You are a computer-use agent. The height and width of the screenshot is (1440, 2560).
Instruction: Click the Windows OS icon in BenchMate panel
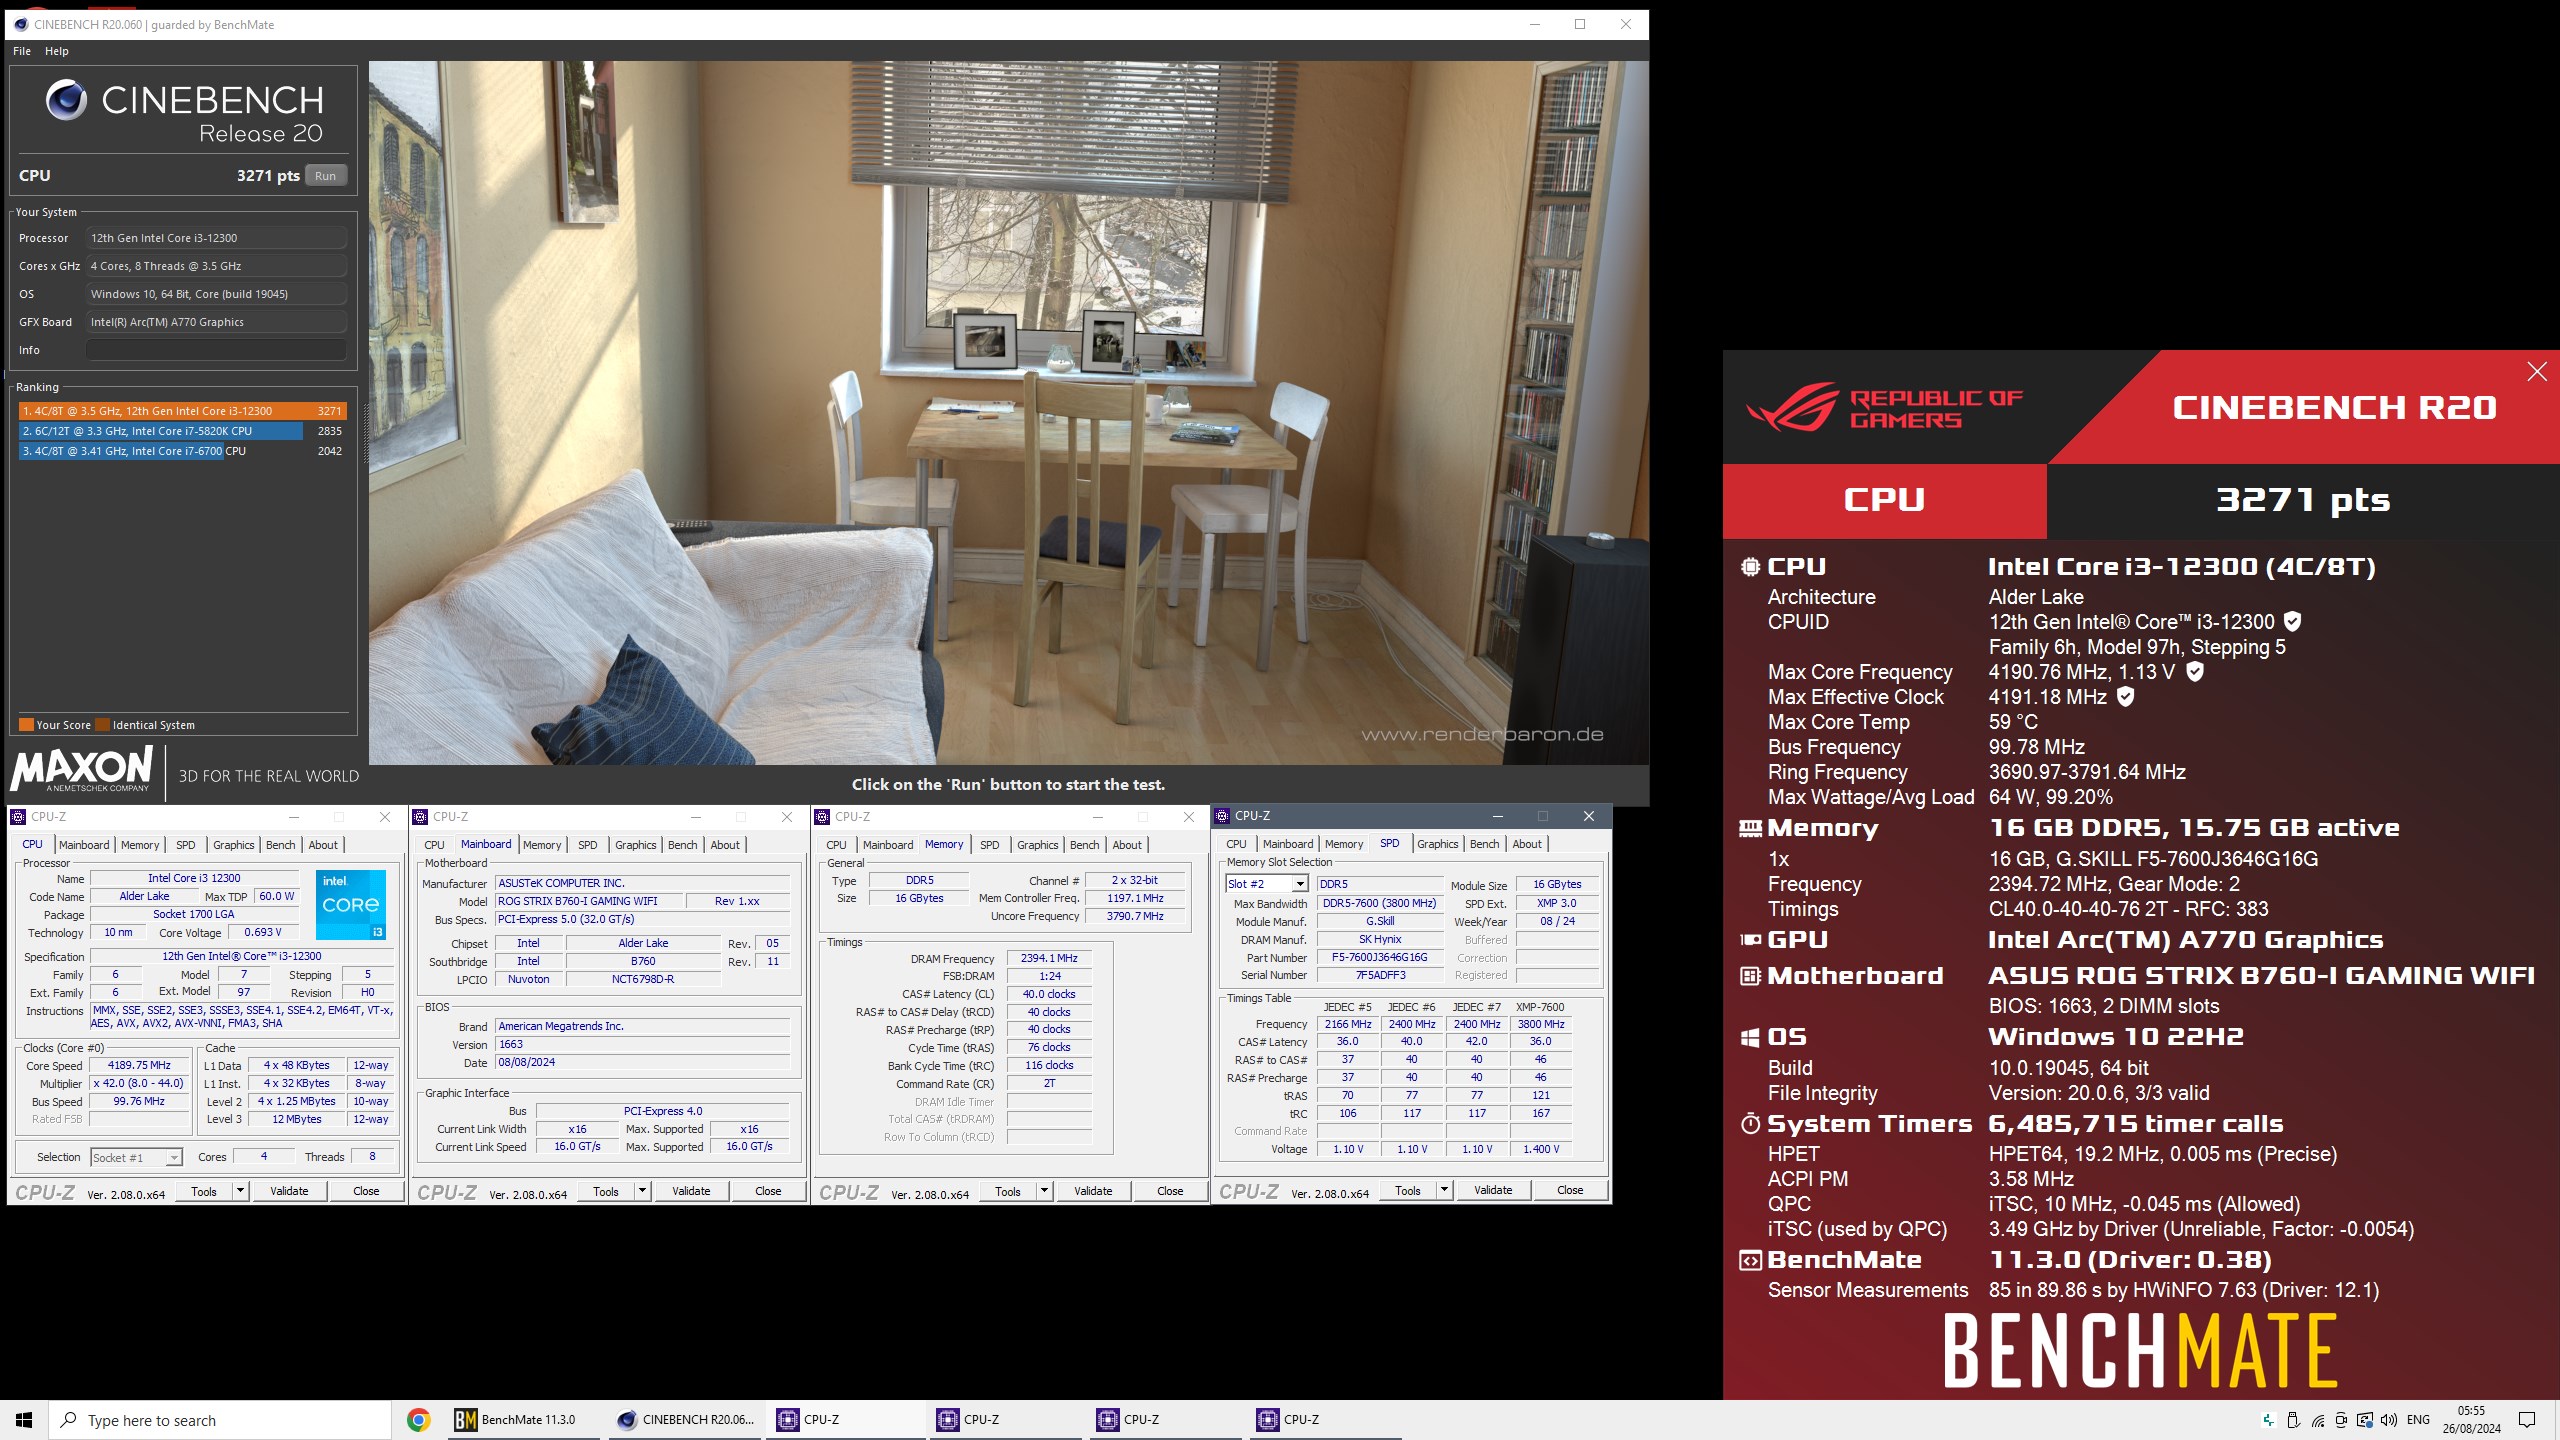tap(1750, 1037)
